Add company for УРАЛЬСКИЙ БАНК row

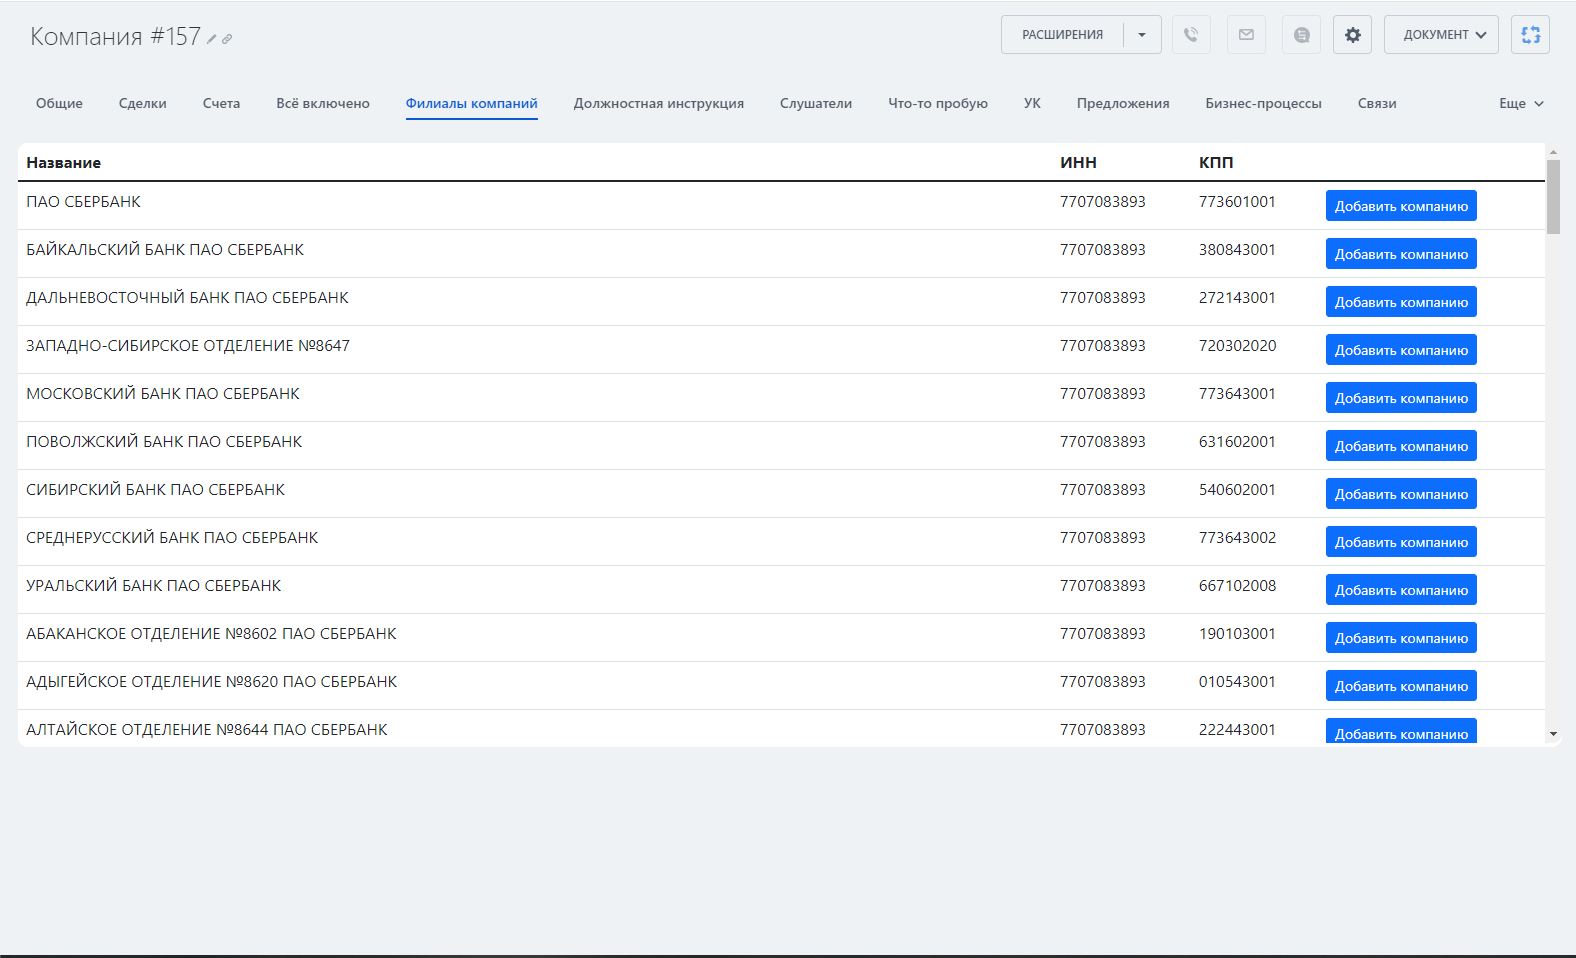pos(1400,590)
